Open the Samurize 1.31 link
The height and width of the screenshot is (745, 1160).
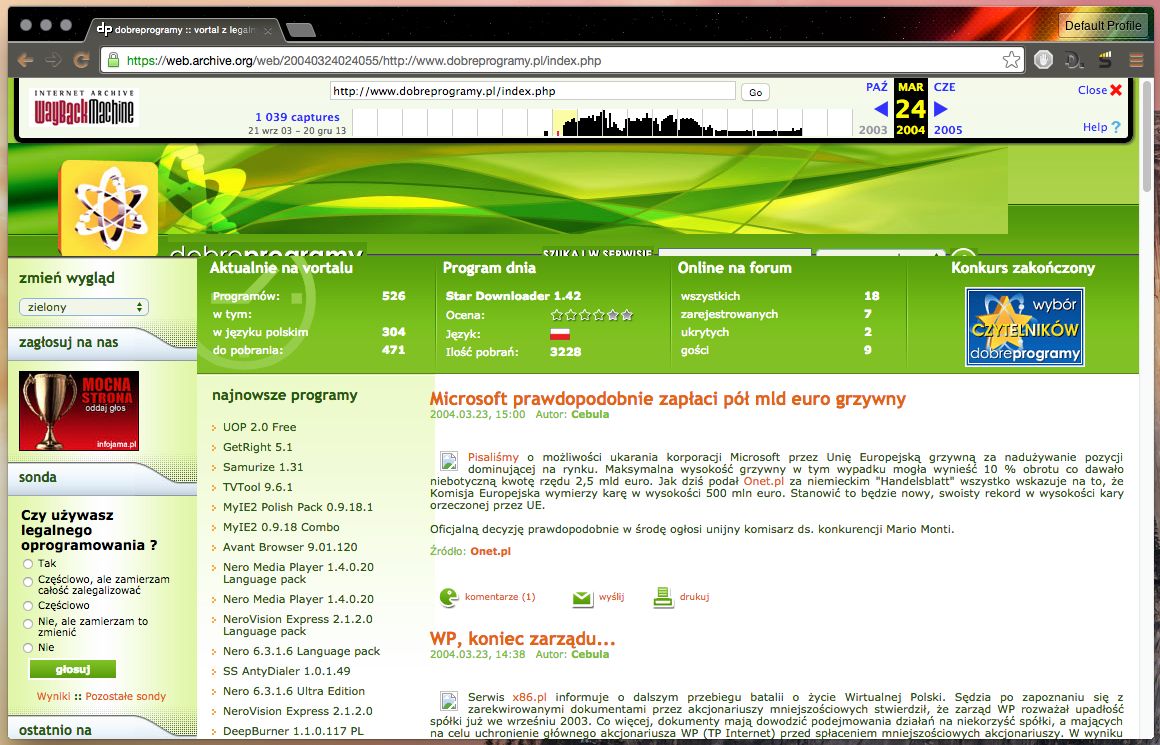[x=263, y=467]
